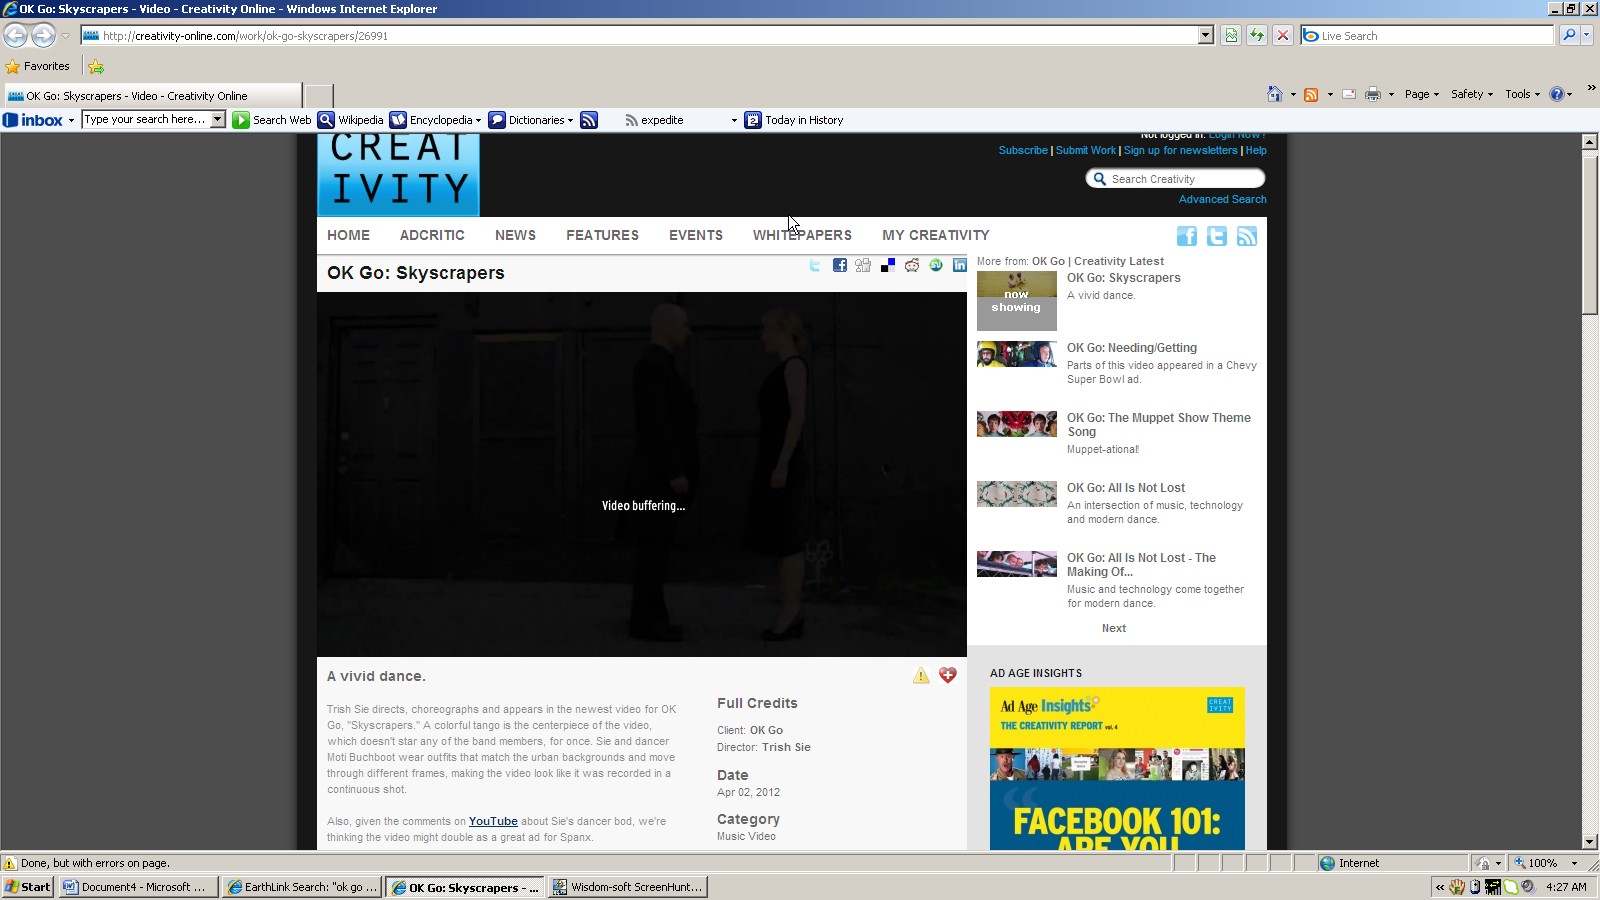Image resolution: width=1600 pixels, height=900 pixels.
Task: Expand the Page menu dropdown
Action: pos(1421,94)
